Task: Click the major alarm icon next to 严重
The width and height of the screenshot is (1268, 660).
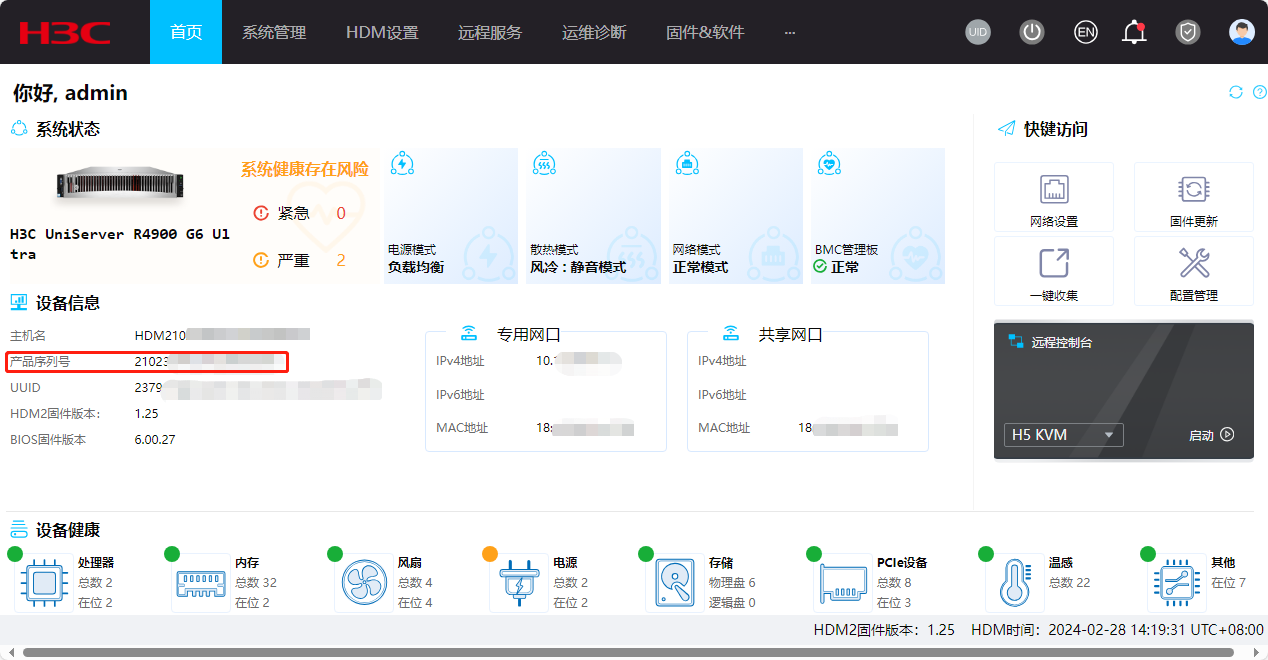Action: 261,260
